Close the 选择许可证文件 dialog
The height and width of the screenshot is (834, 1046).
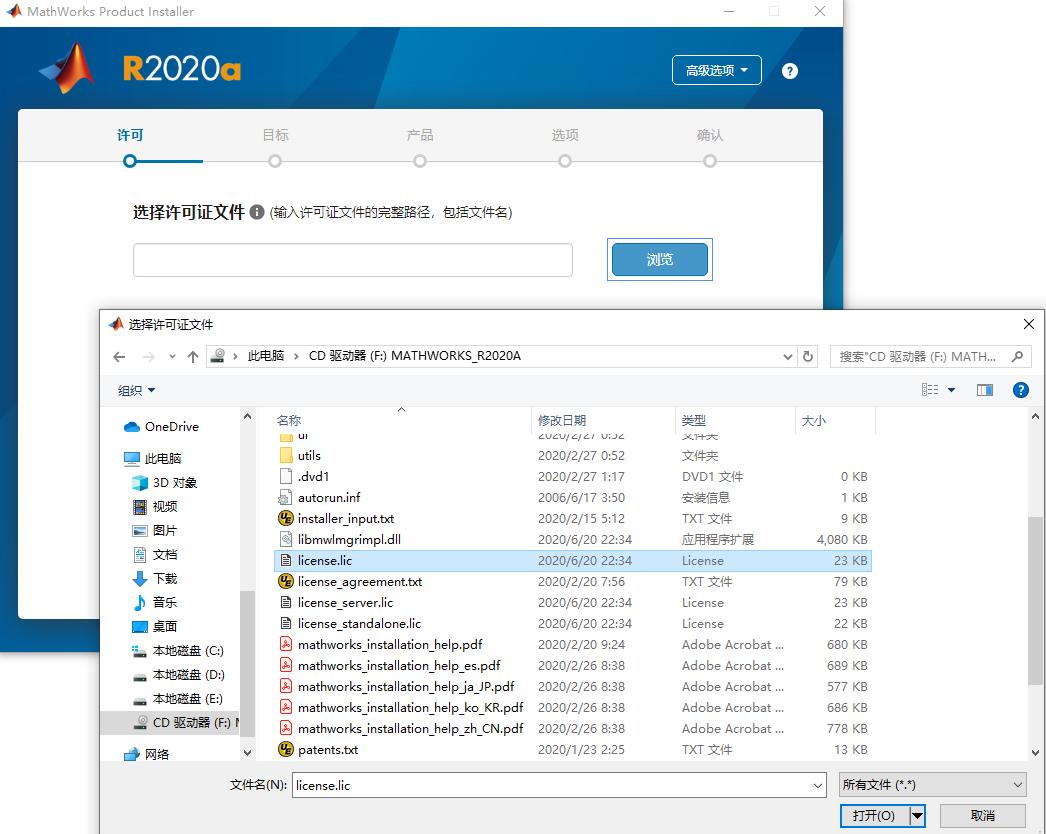click(x=1028, y=324)
